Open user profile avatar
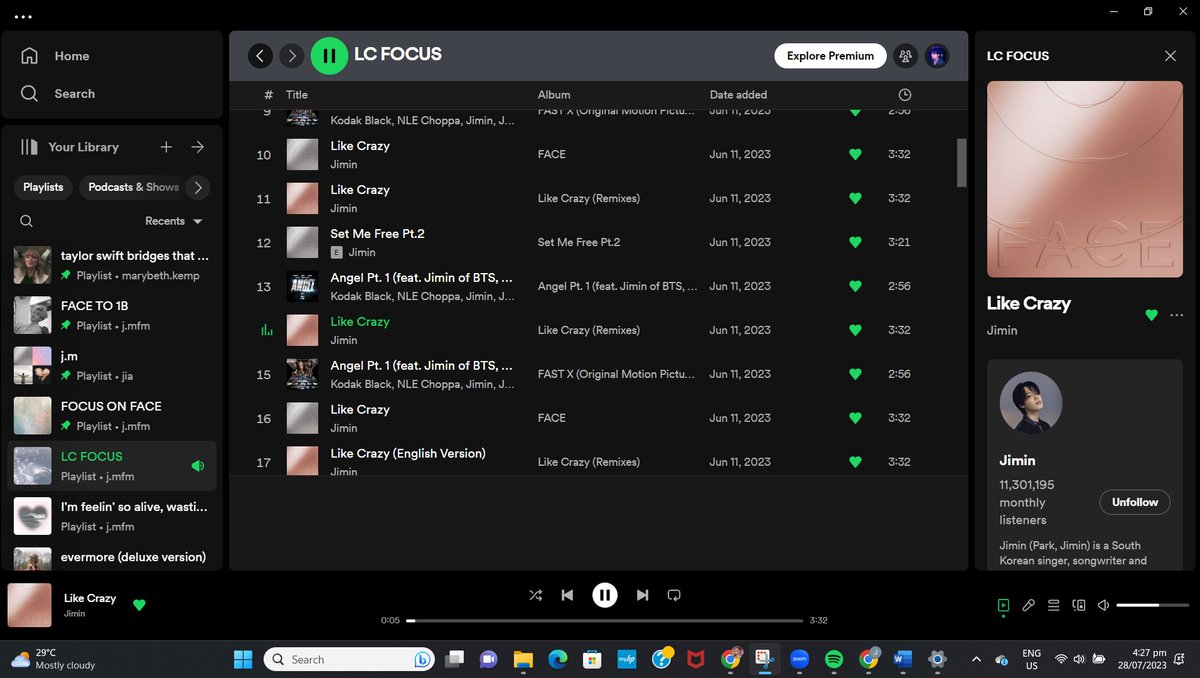Viewport: 1200px width, 678px height. point(936,56)
